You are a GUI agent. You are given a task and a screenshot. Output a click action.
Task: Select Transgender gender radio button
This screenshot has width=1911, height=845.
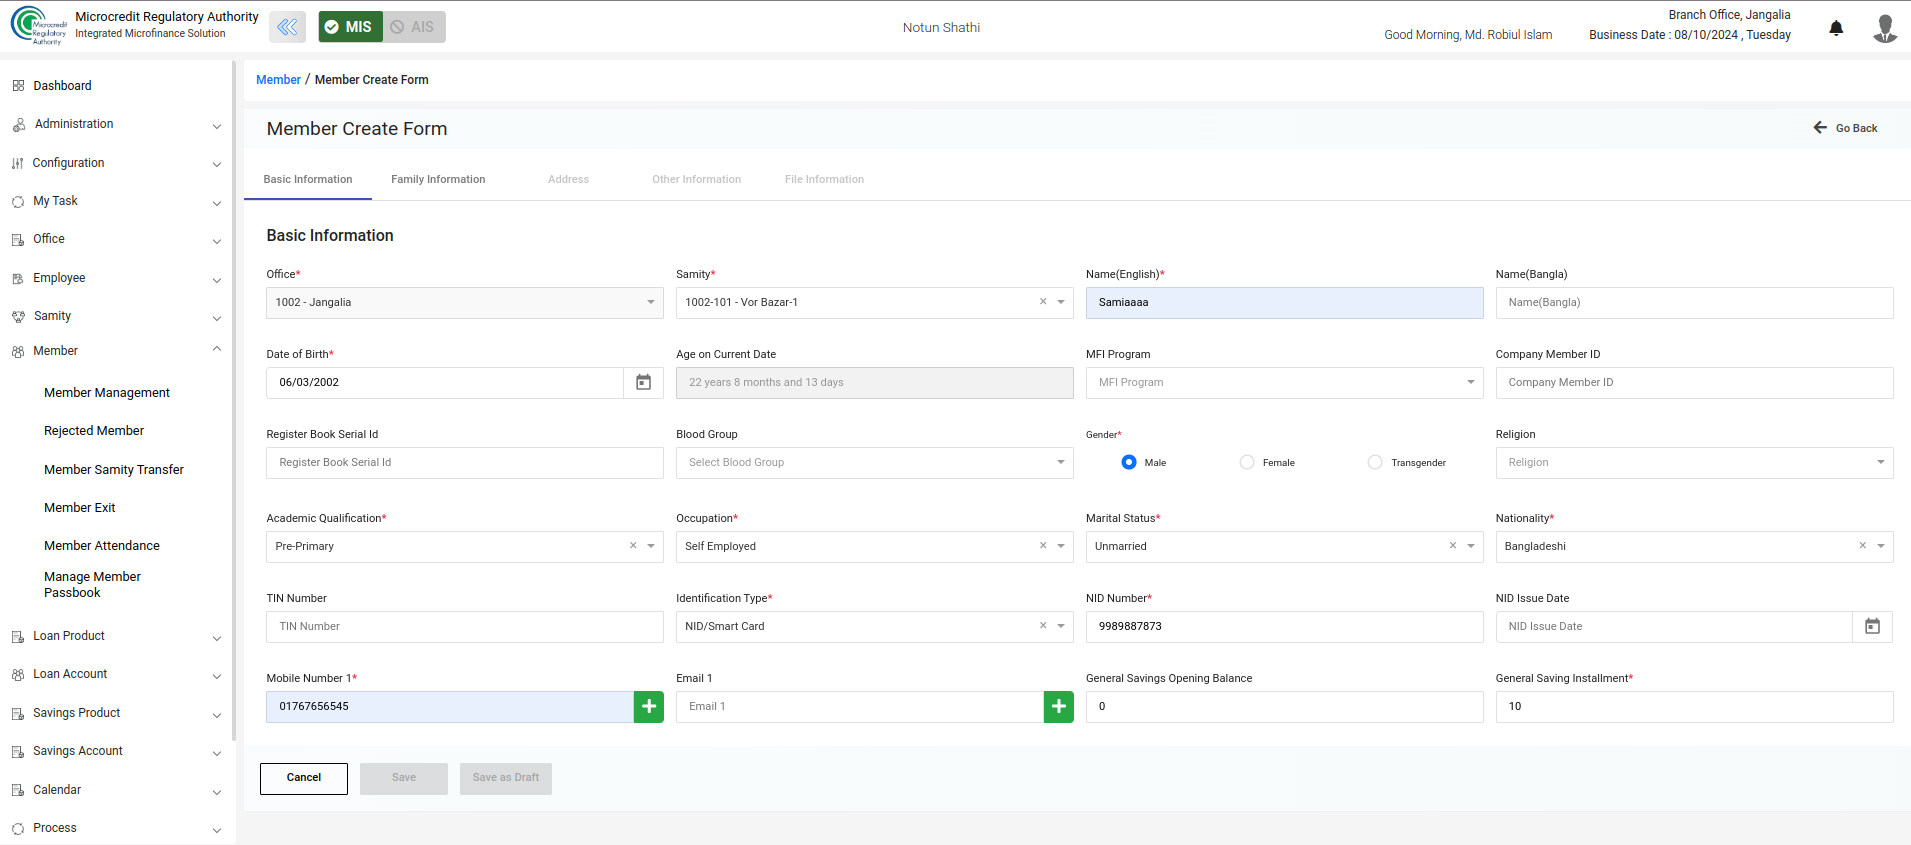click(1375, 462)
